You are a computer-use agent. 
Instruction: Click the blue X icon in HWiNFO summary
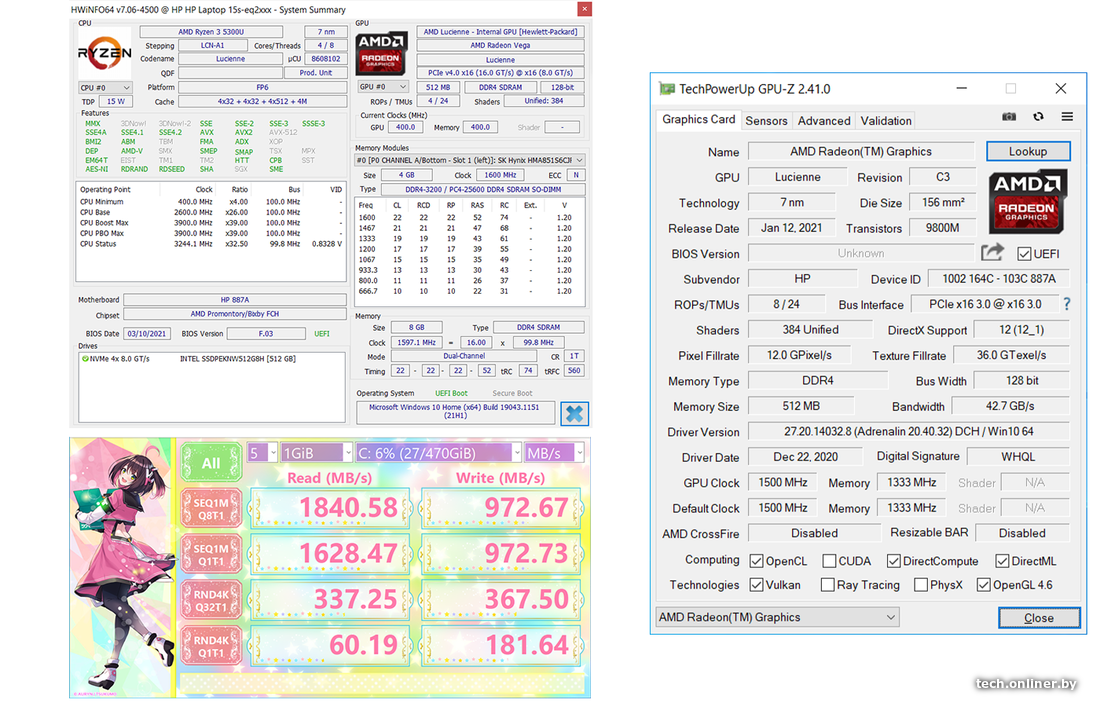pyautogui.click(x=574, y=413)
